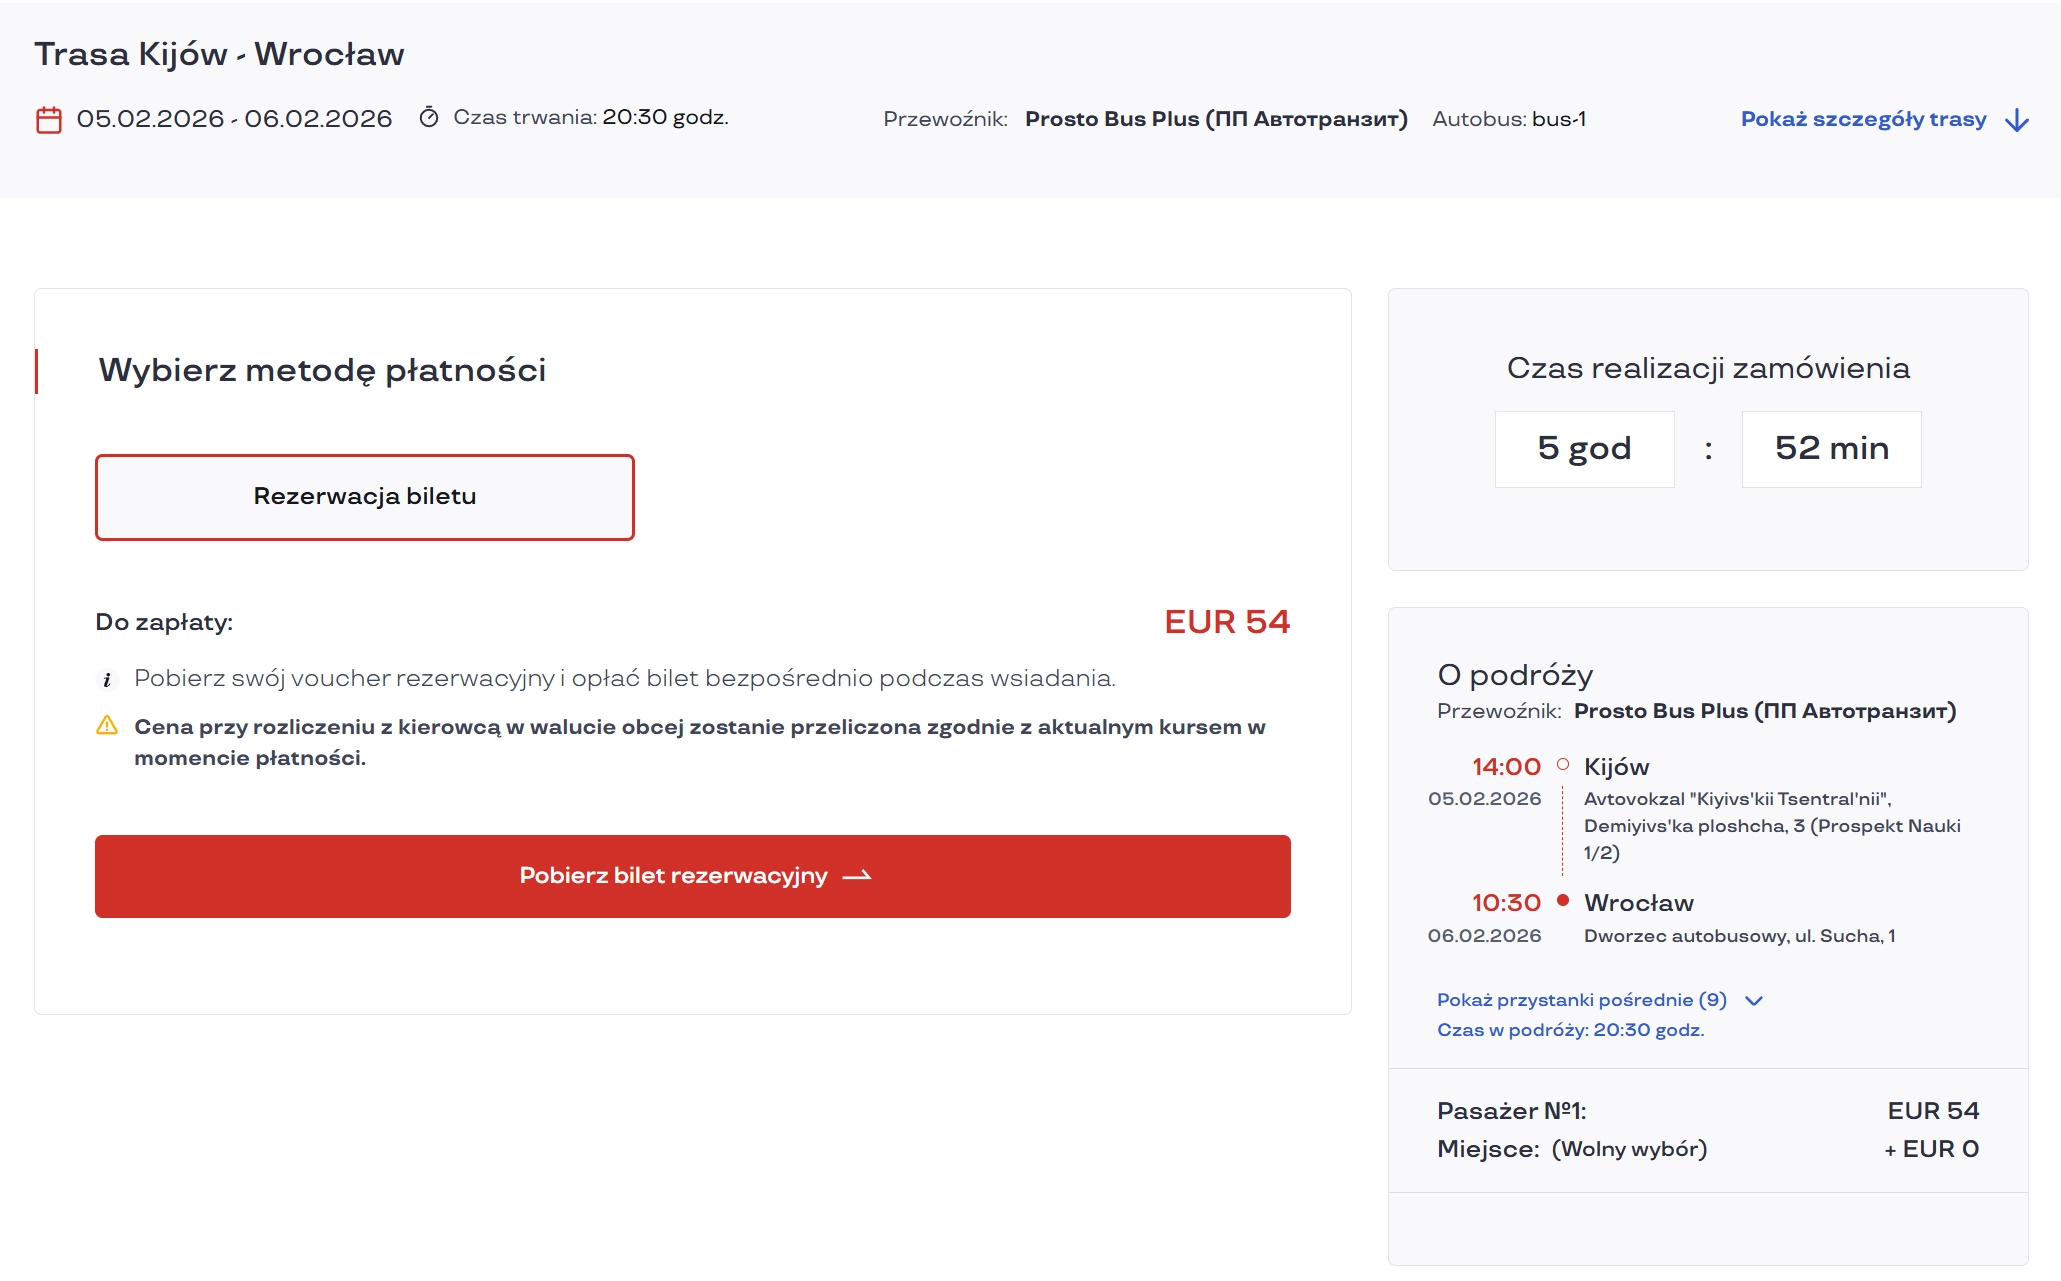Open the Wybierz metodę płatności section

coord(321,370)
